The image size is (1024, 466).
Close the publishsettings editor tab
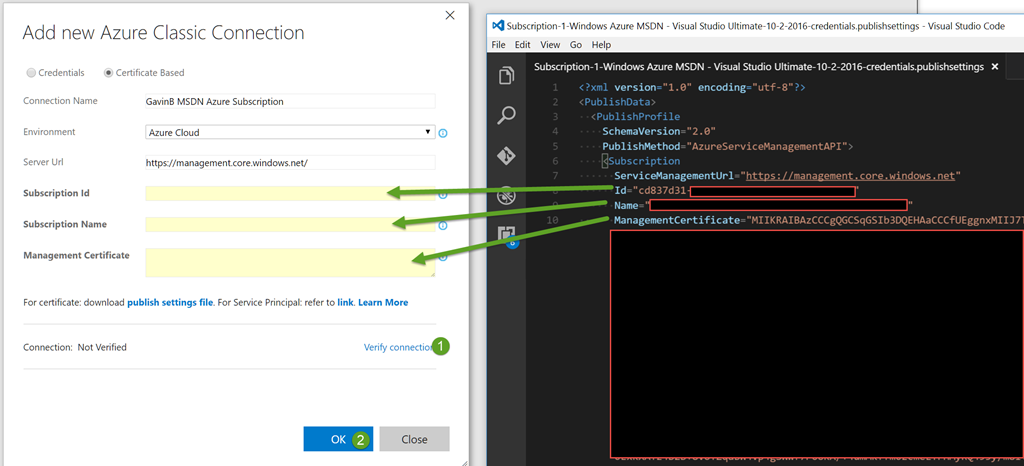point(994,67)
